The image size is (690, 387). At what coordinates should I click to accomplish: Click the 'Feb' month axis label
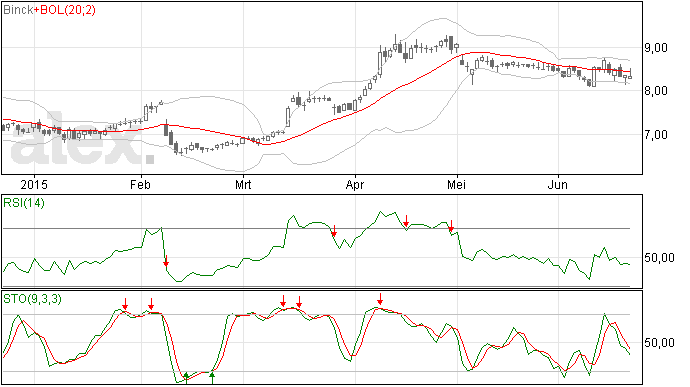(x=140, y=184)
